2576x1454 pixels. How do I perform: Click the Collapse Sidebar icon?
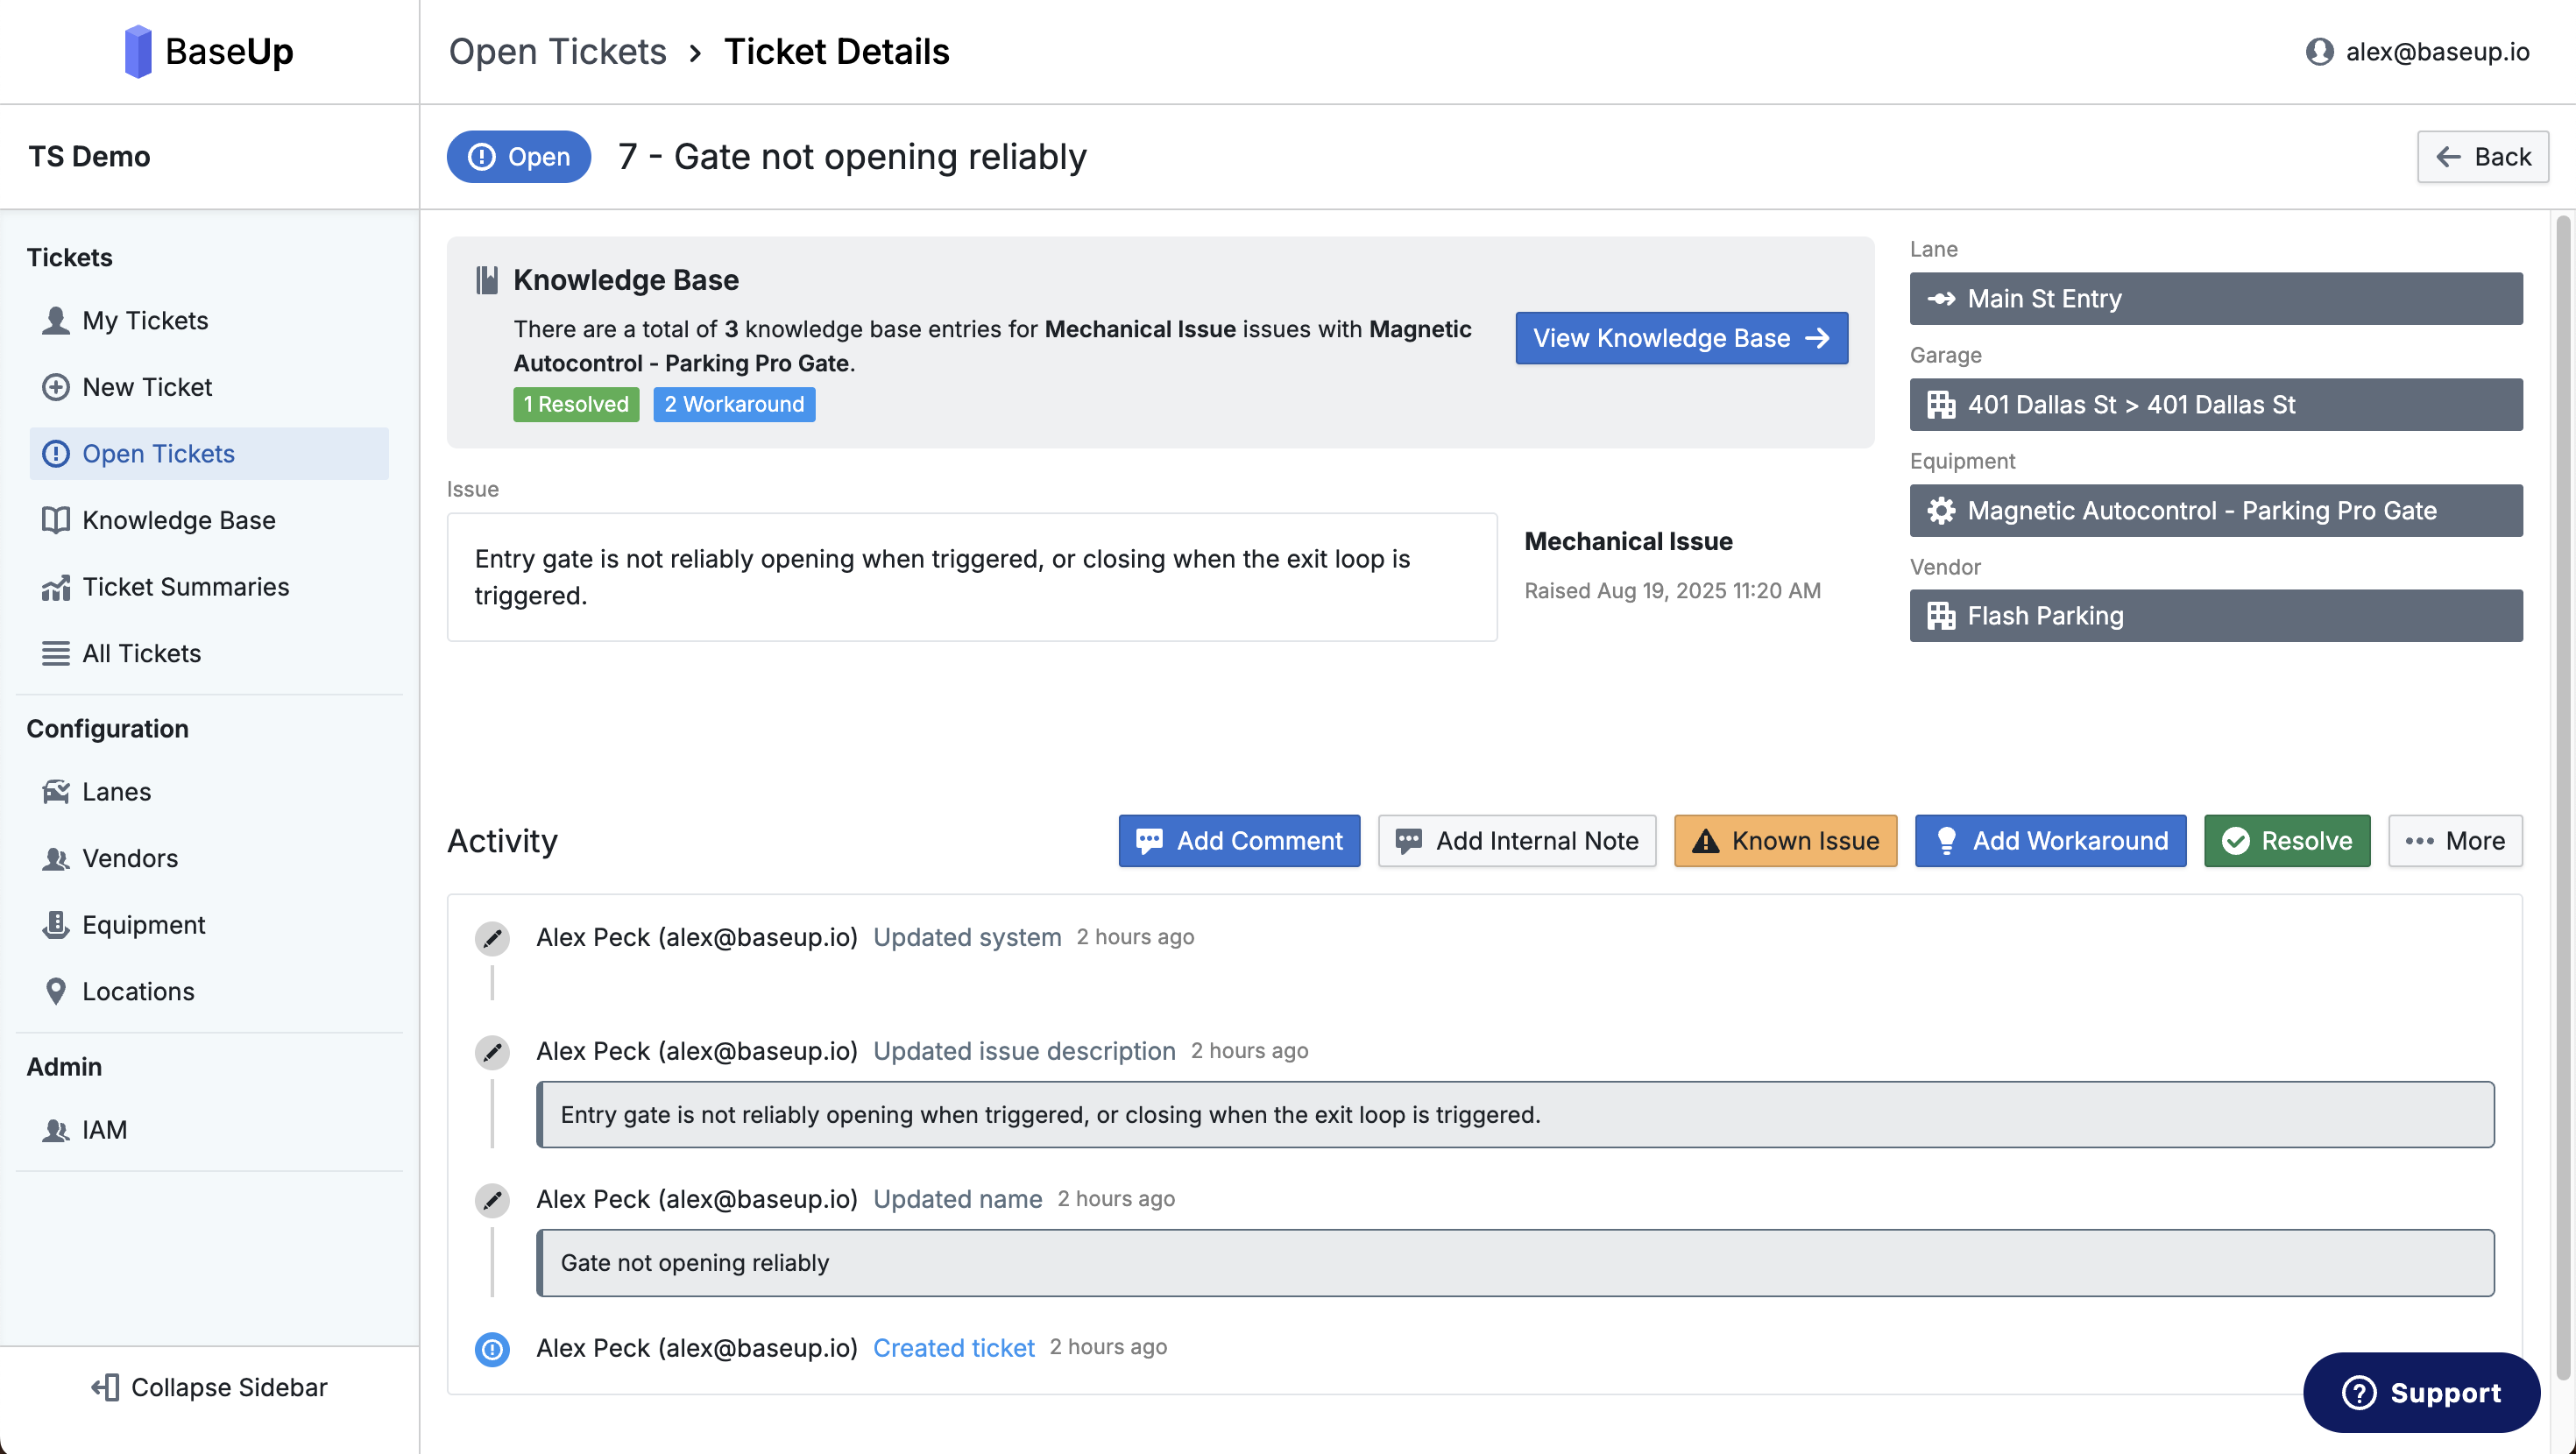coord(105,1387)
